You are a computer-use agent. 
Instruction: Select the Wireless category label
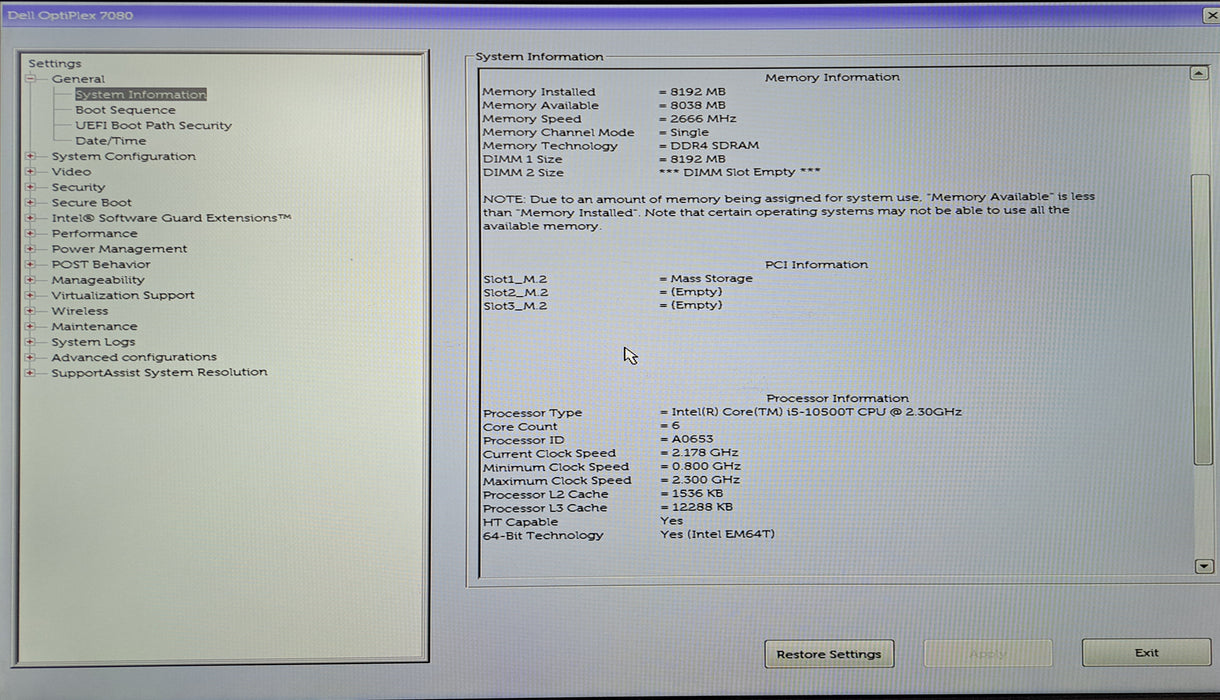tap(80, 311)
